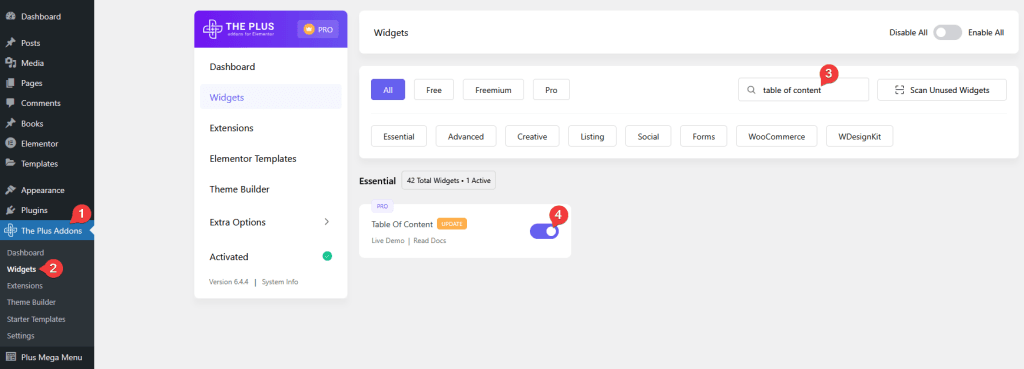Viewport: 1024px width, 369px height.
Task: Click the Books pin icon
Action: click(x=10, y=123)
